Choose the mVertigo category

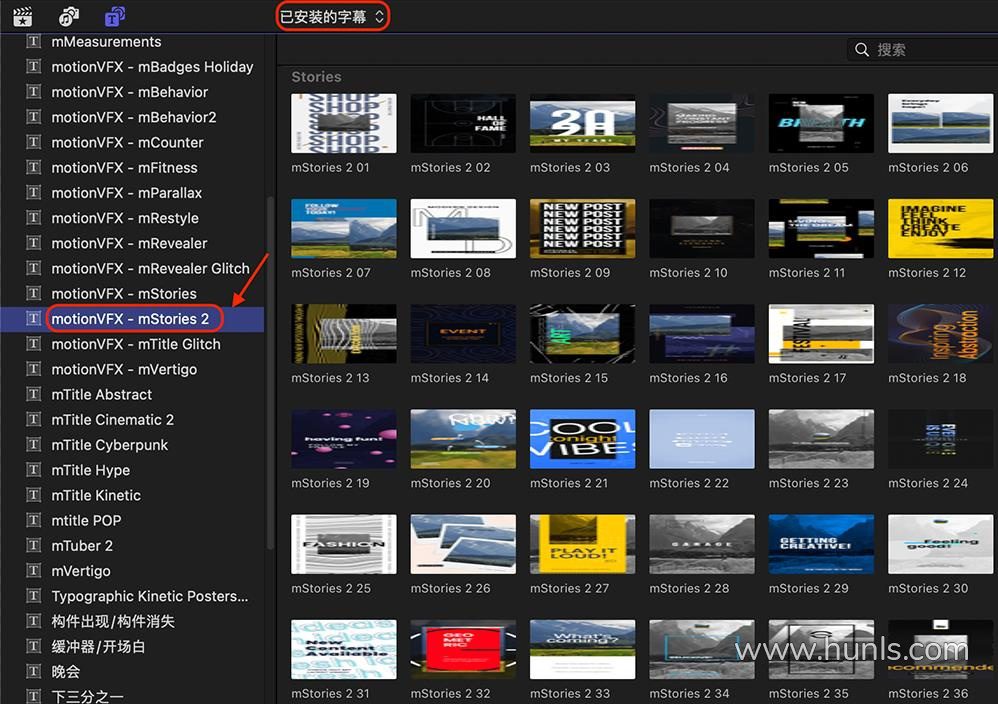81,571
